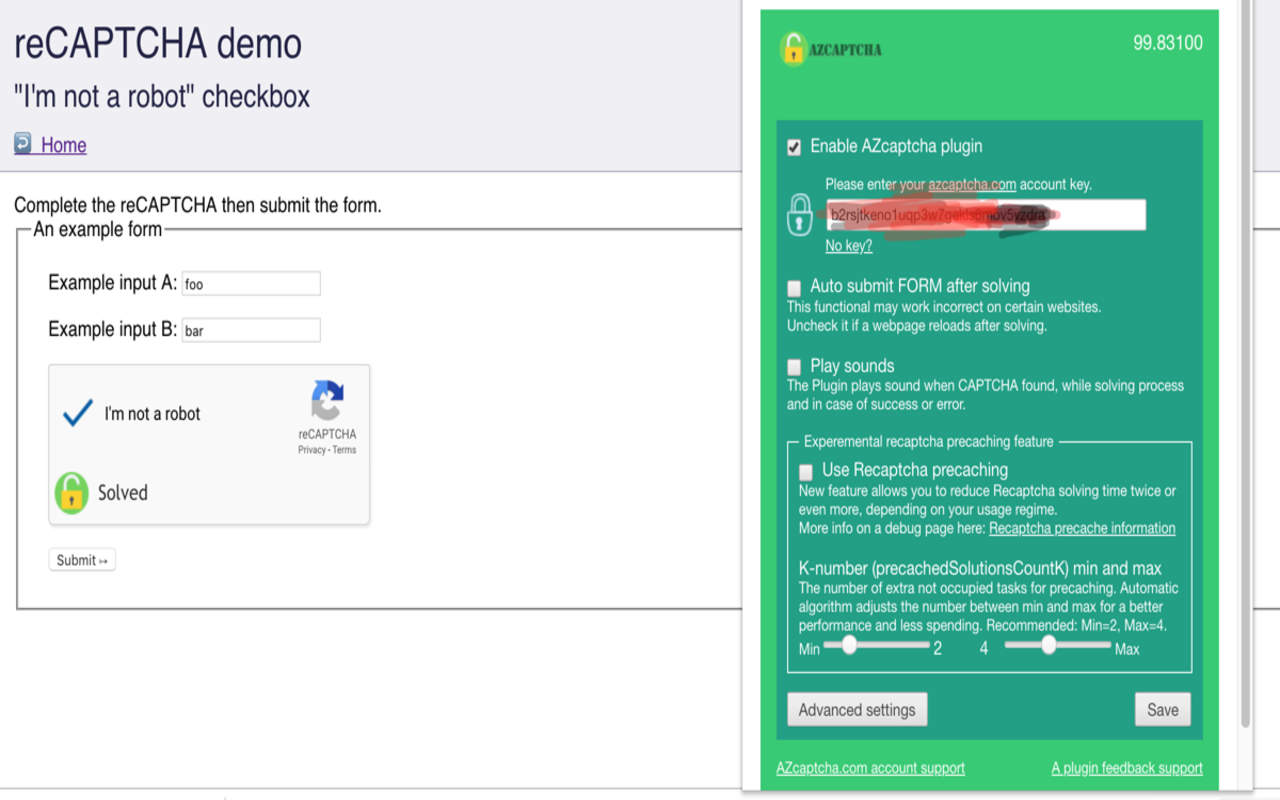
Task: Click the green Solved padlock icon
Action: click(72, 493)
